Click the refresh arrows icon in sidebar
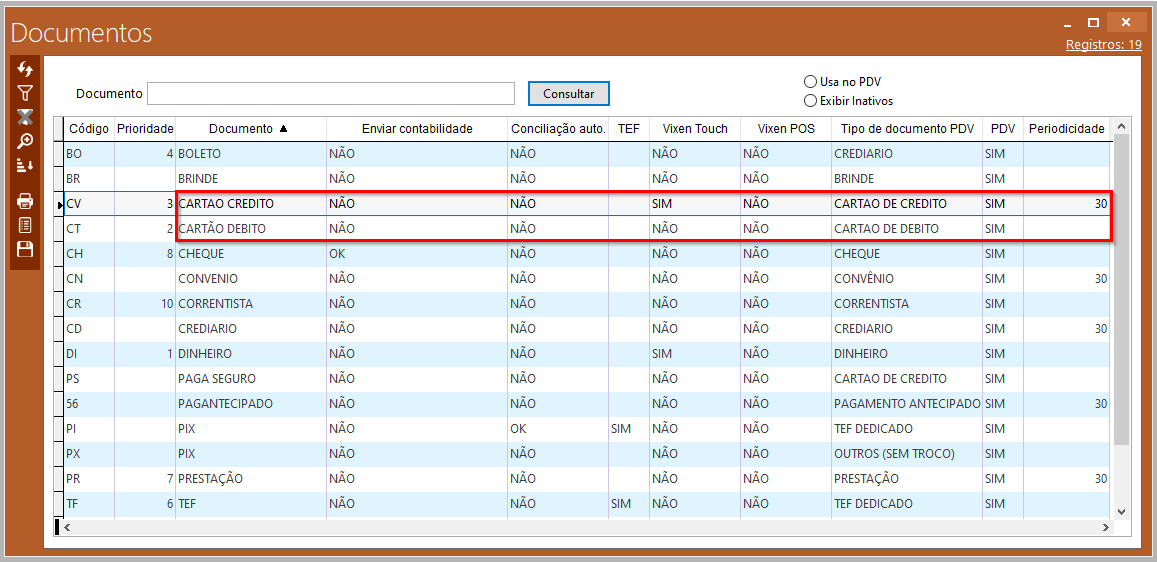 pyautogui.click(x=25, y=69)
